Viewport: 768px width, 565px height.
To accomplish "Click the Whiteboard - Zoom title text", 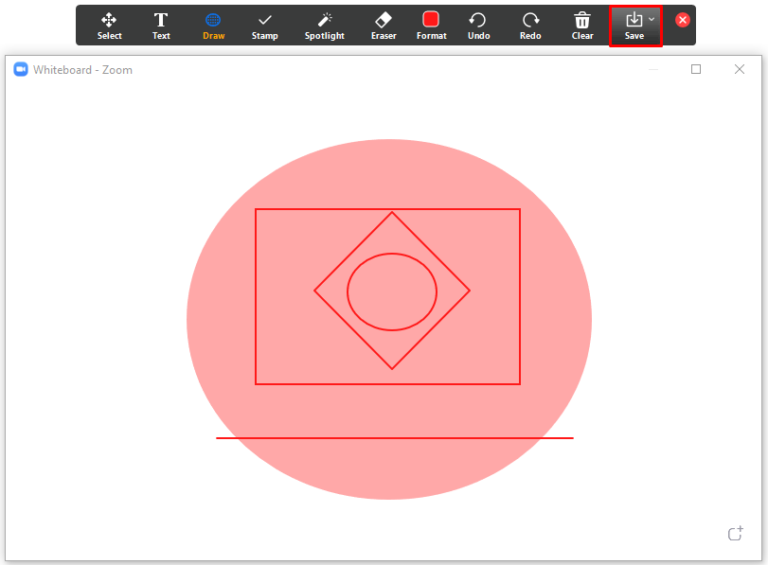I will 83,70.
